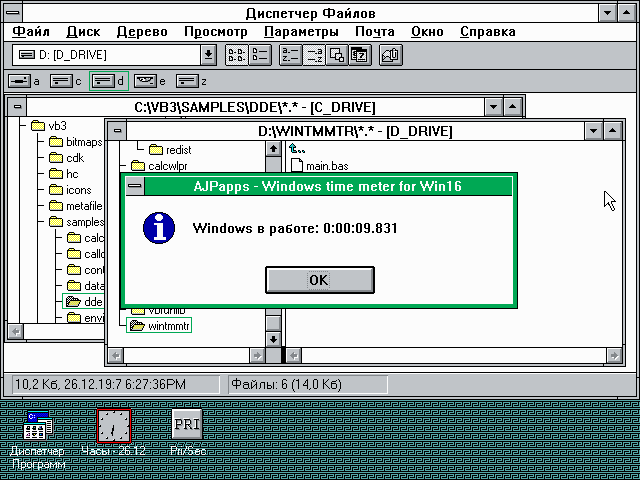Click the up-directory arrow in D_DRIVE file list
This screenshot has height=480, width=640.
coord(297,149)
